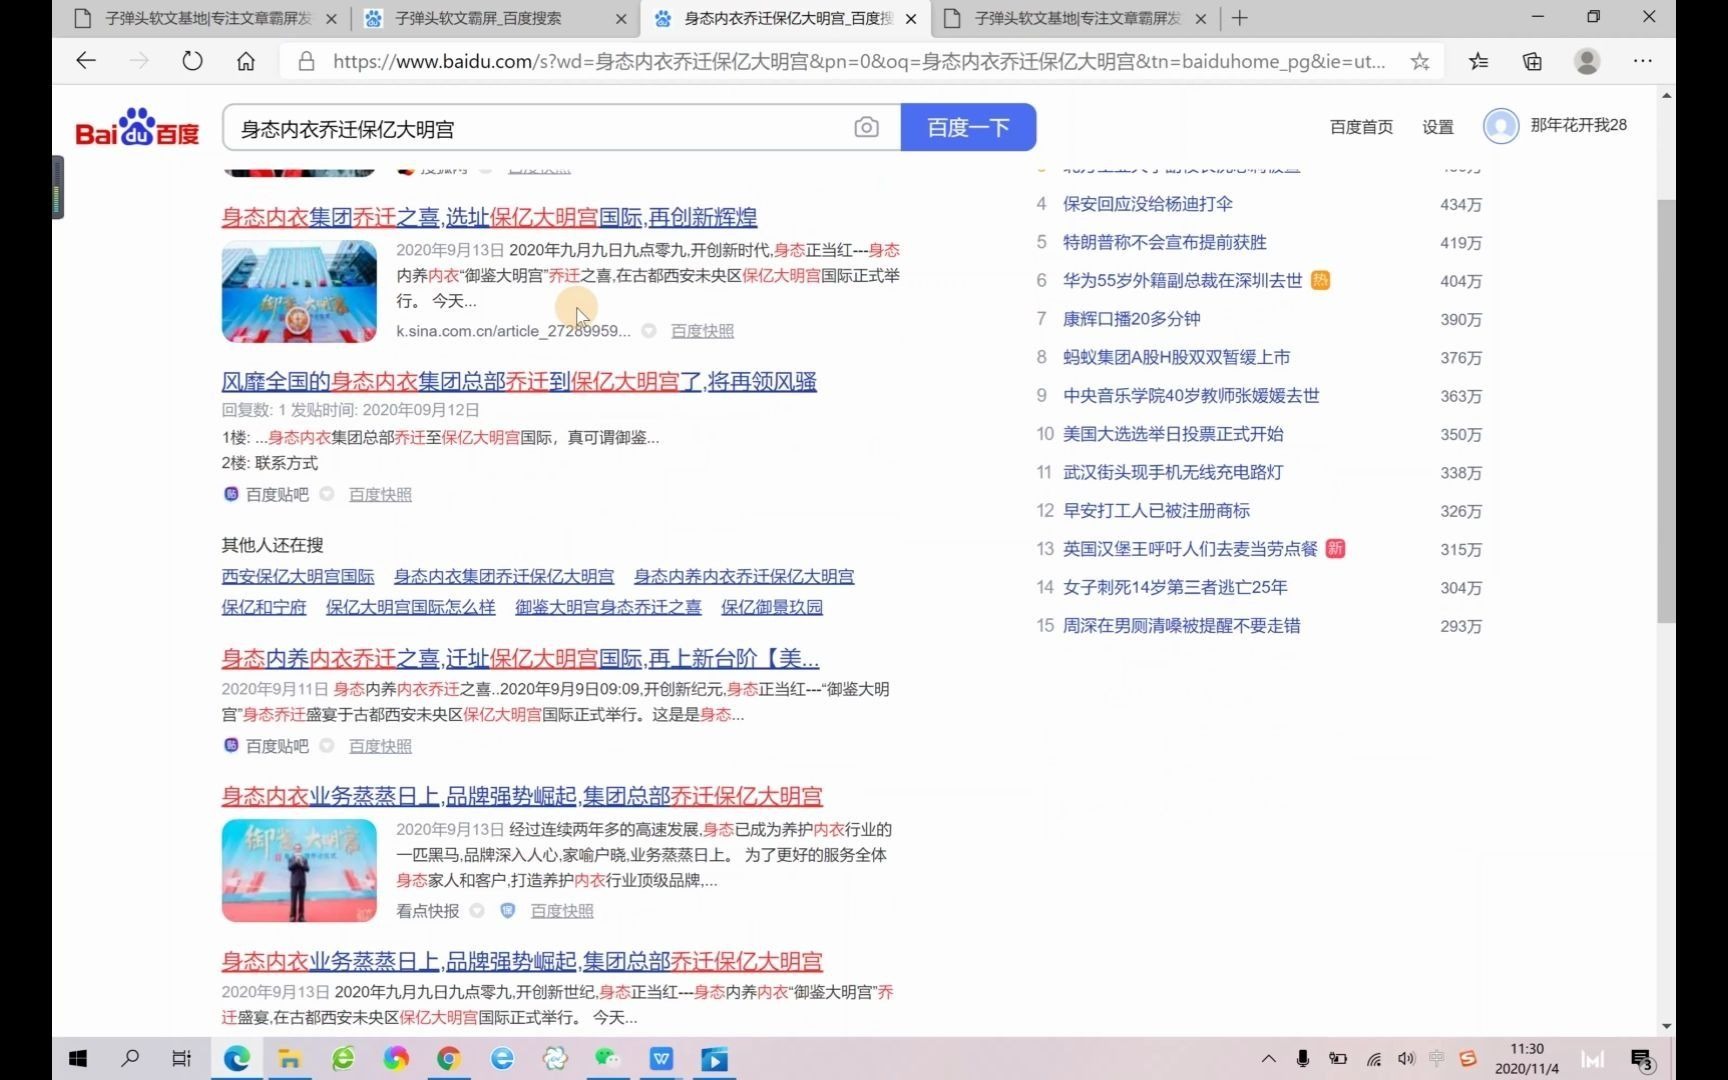Click thumbnail of 身态内衣业务蒸蒸日上 result
The height and width of the screenshot is (1080, 1728).
coord(299,870)
